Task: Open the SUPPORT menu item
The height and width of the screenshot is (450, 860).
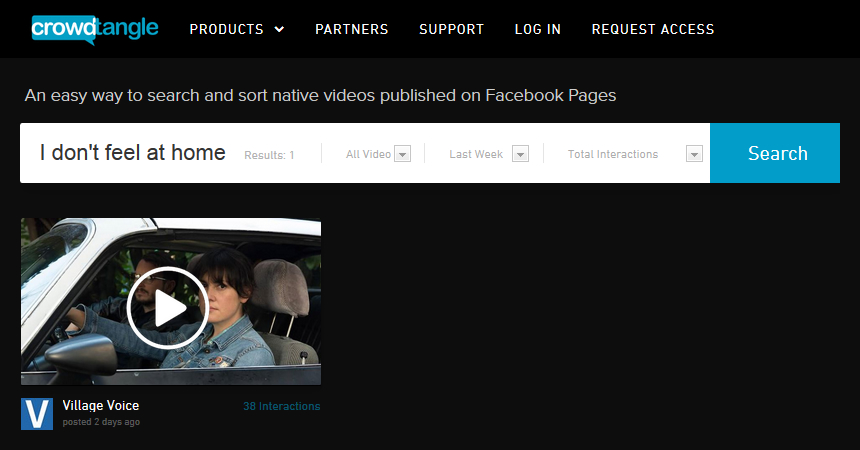Action: pos(451,29)
